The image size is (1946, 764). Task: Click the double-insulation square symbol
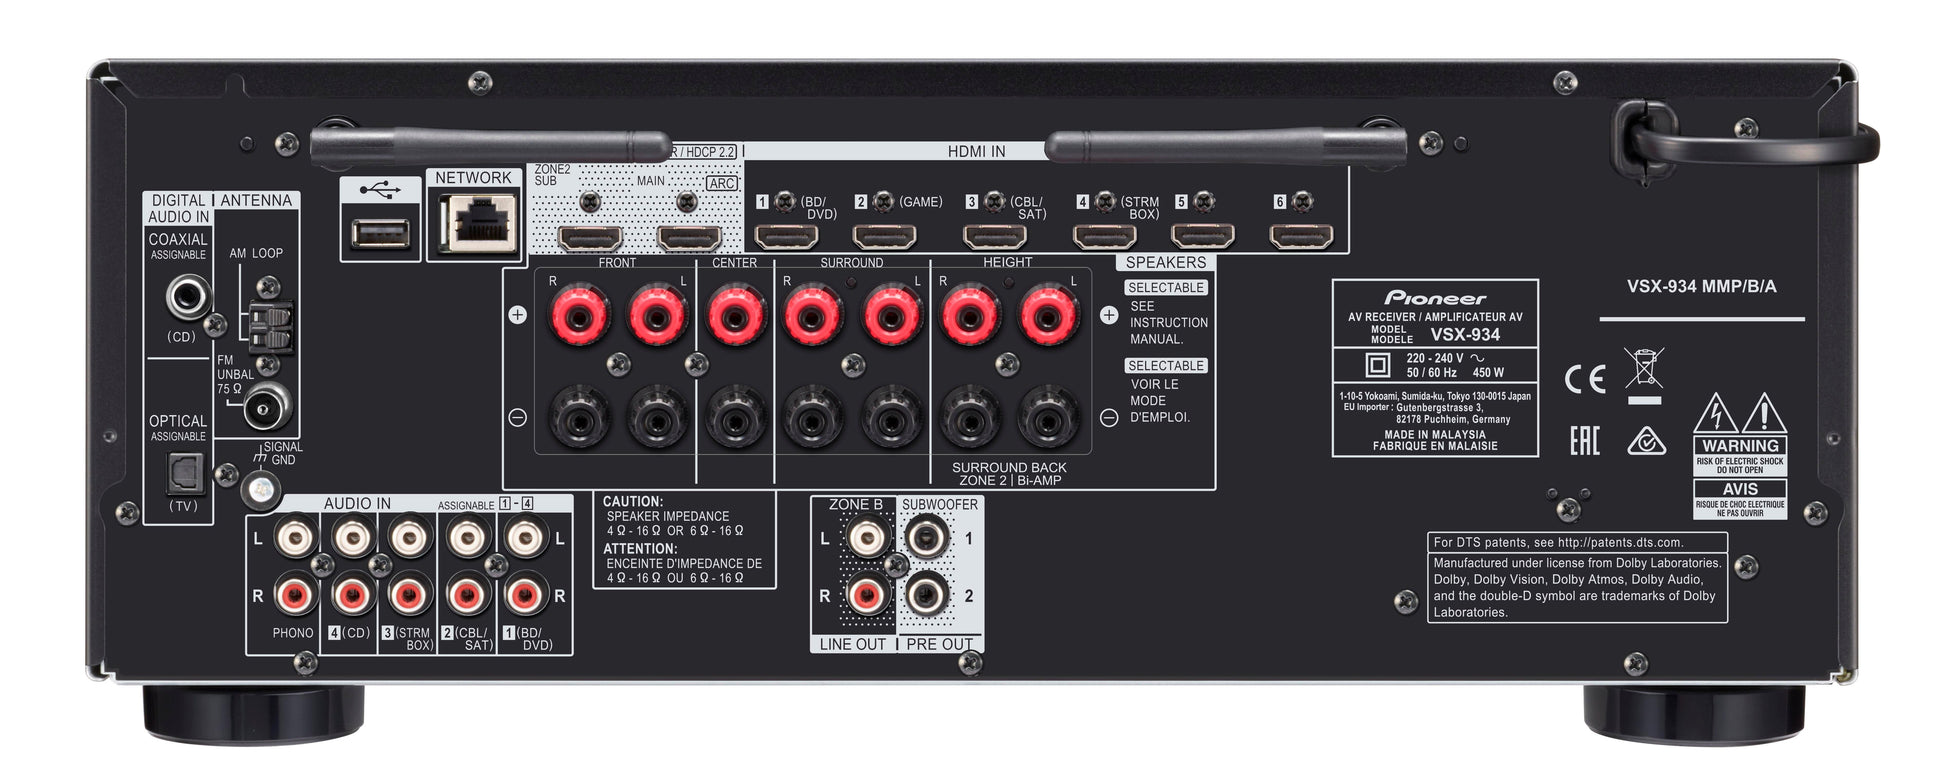(x=1378, y=364)
